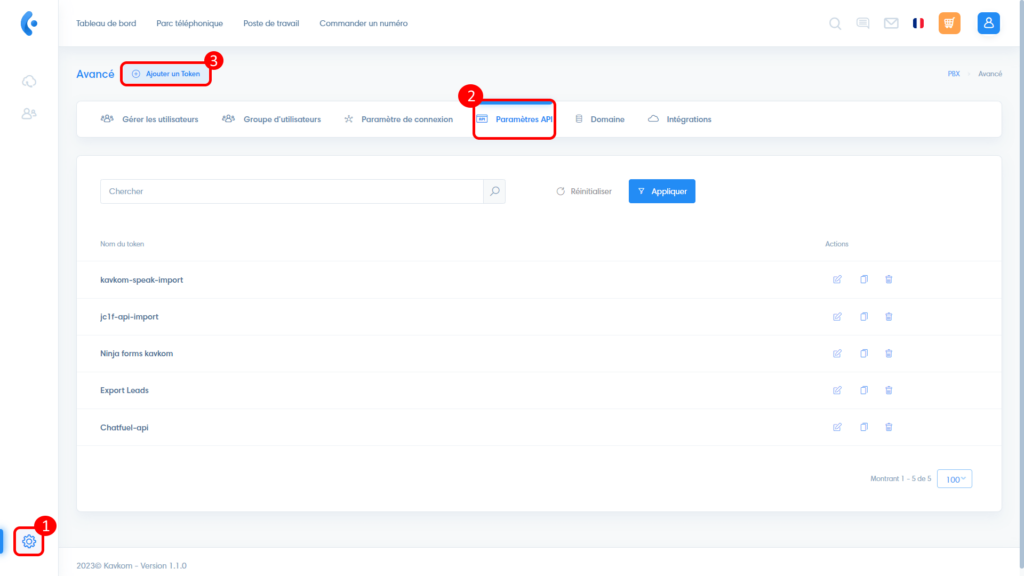This screenshot has height=576, width=1024.
Task: Open the users icon in left sidebar
Action: (29, 113)
